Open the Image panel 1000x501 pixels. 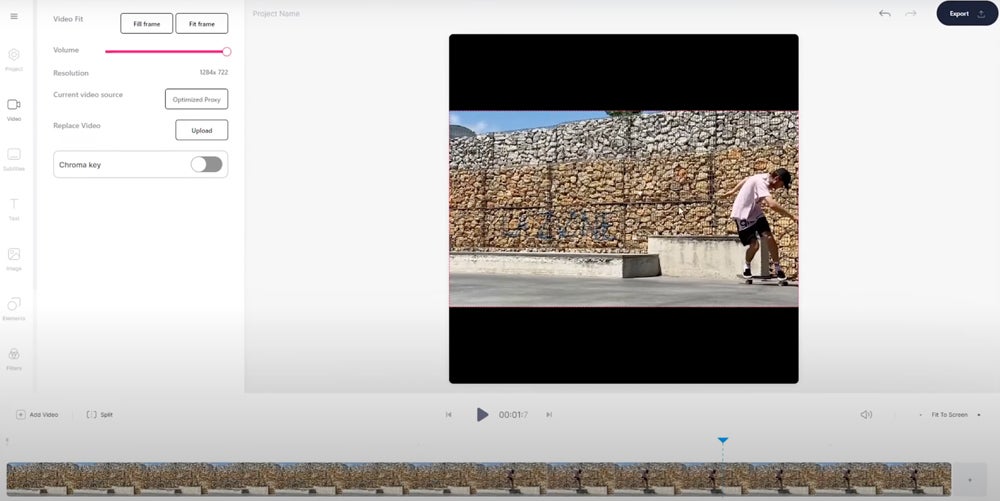[x=14, y=258]
